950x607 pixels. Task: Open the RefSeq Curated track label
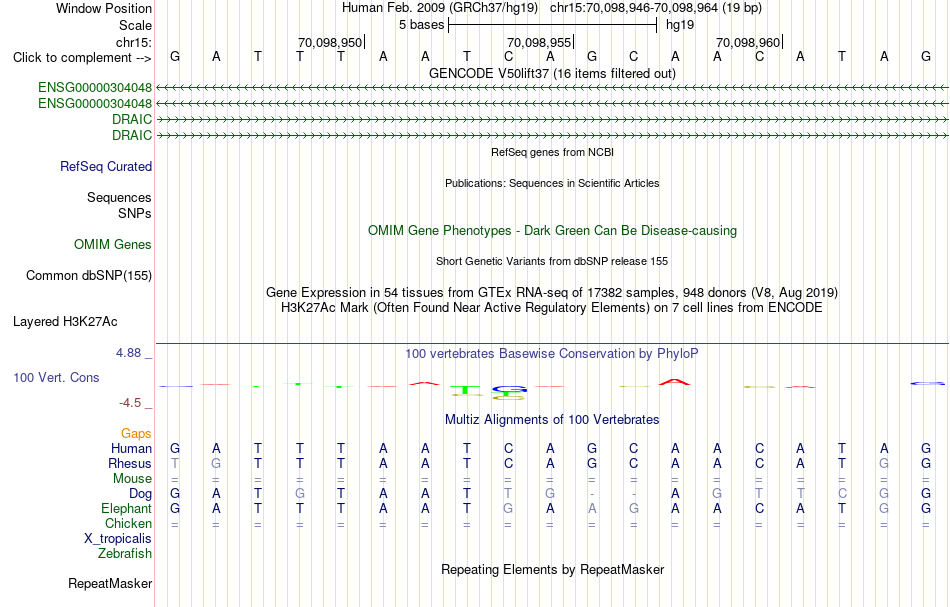[x=106, y=167]
